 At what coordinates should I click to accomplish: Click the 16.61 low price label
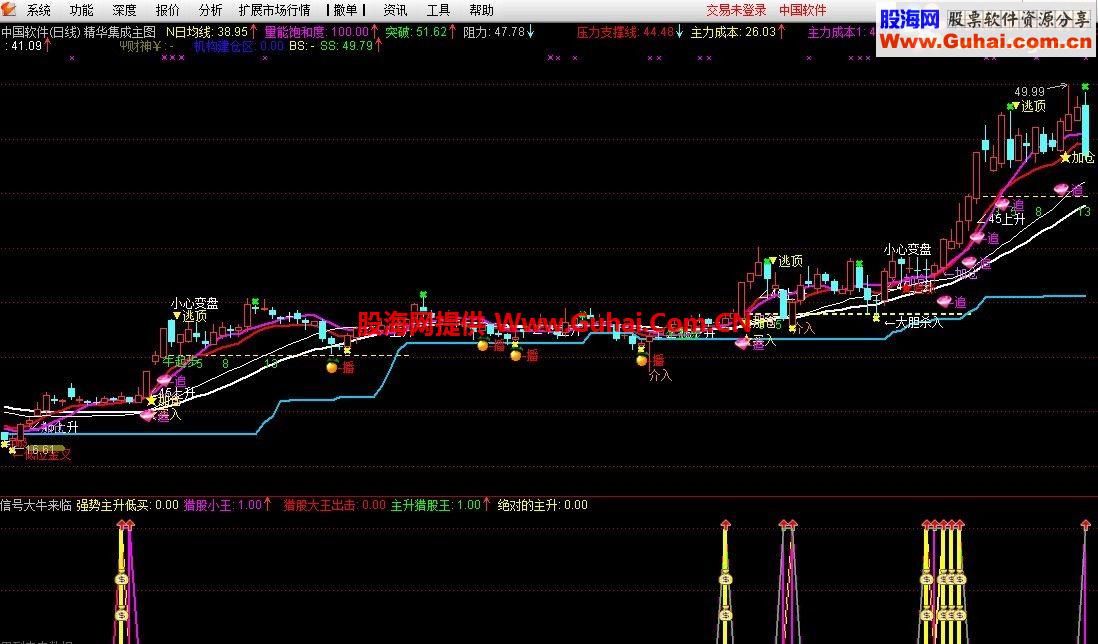39,449
